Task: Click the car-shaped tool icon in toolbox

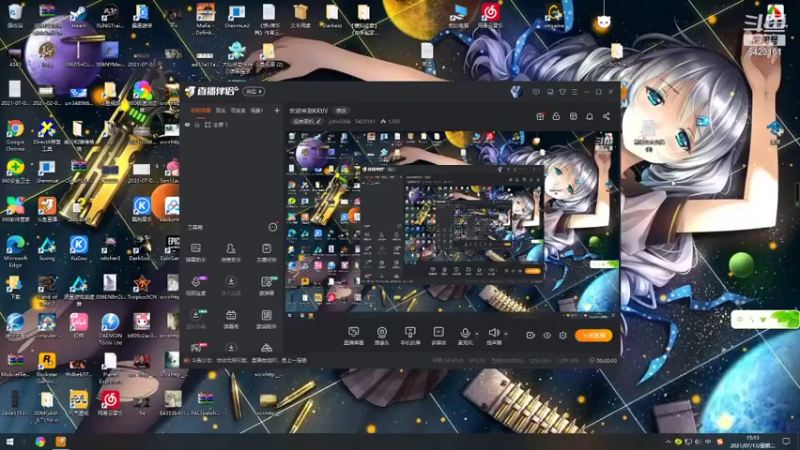Action: pyautogui.click(x=266, y=348)
